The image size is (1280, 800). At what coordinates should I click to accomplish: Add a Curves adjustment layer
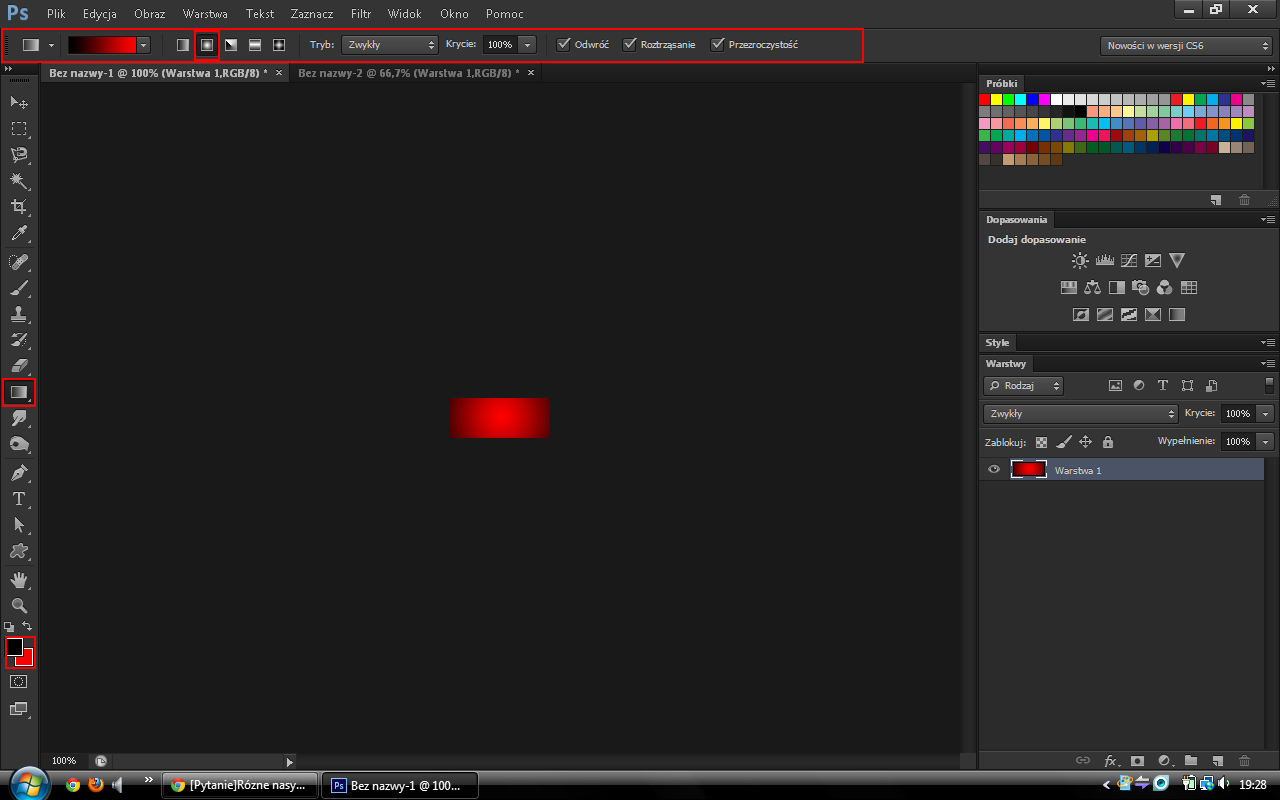pyautogui.click(x=1128, y=261)
